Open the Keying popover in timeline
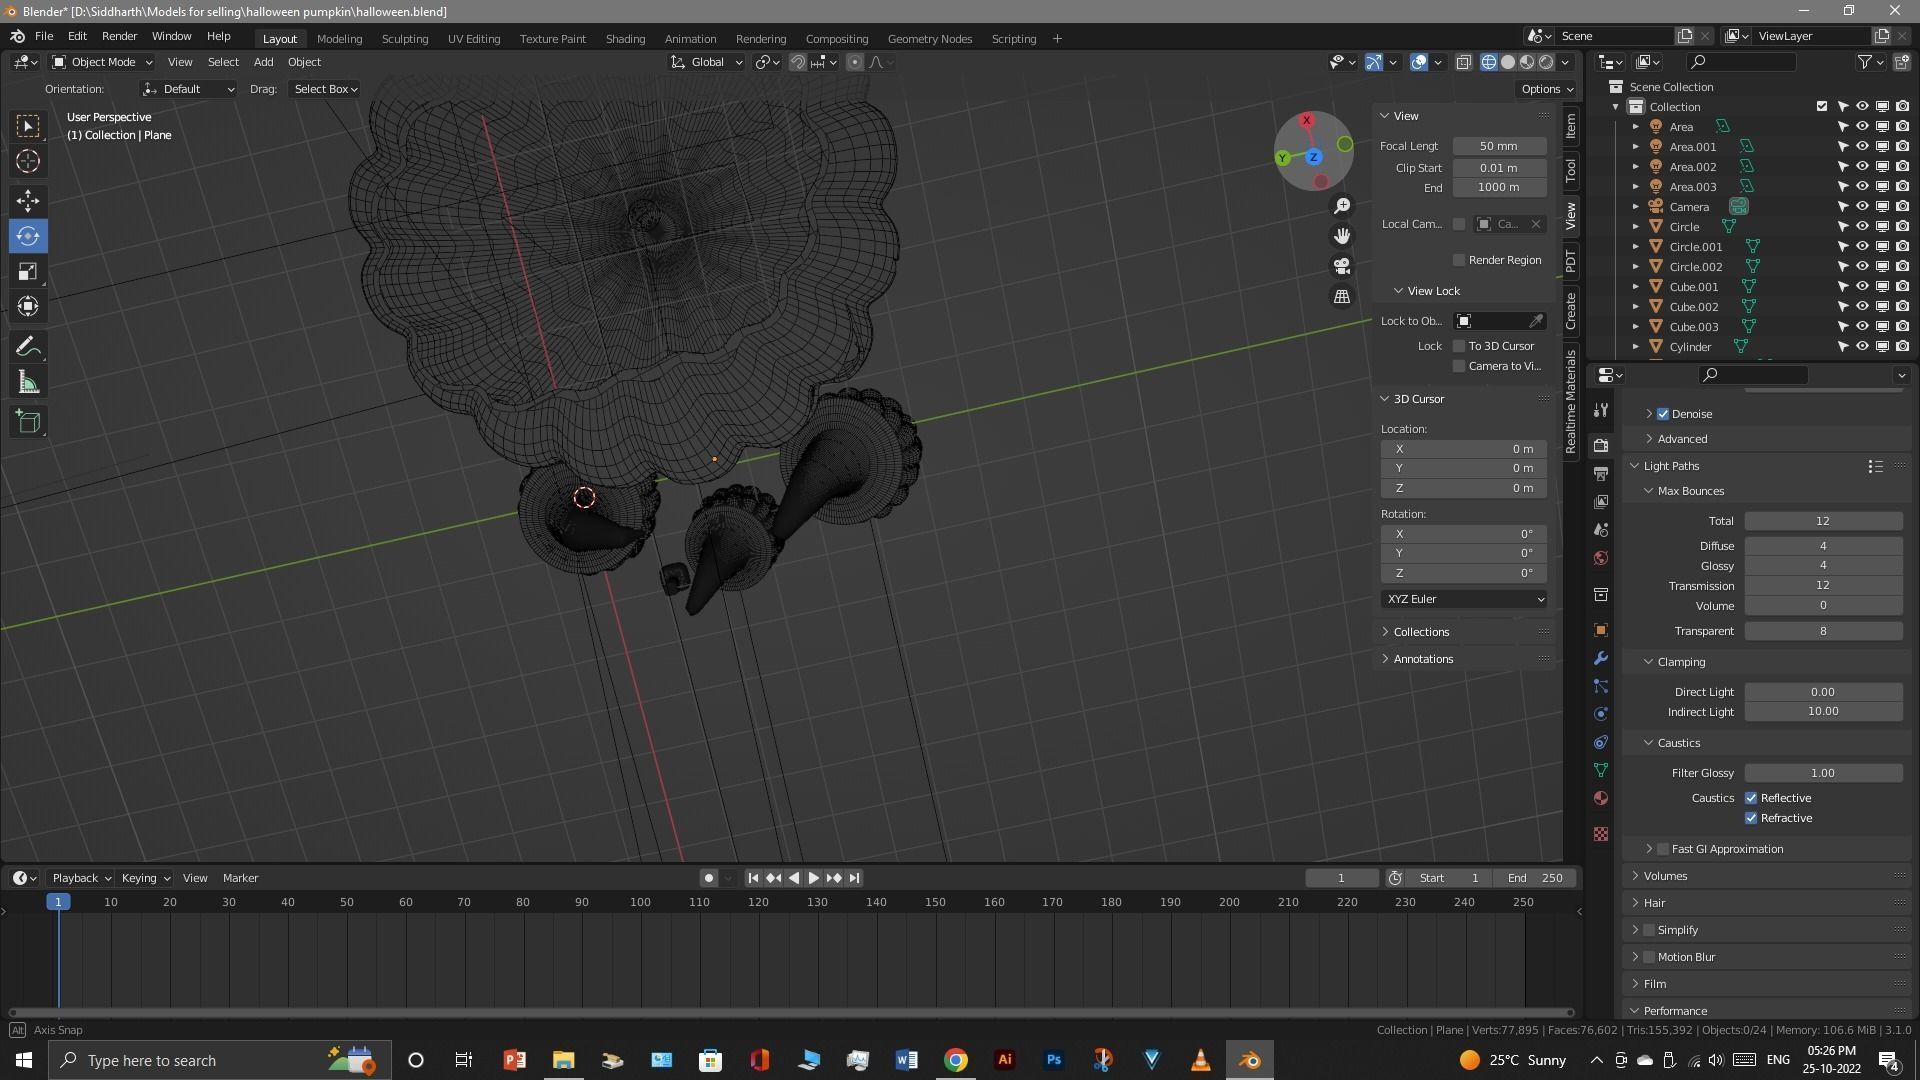Image resolution: width=1920 pixels, height=1080 pixels. (145, 878)
